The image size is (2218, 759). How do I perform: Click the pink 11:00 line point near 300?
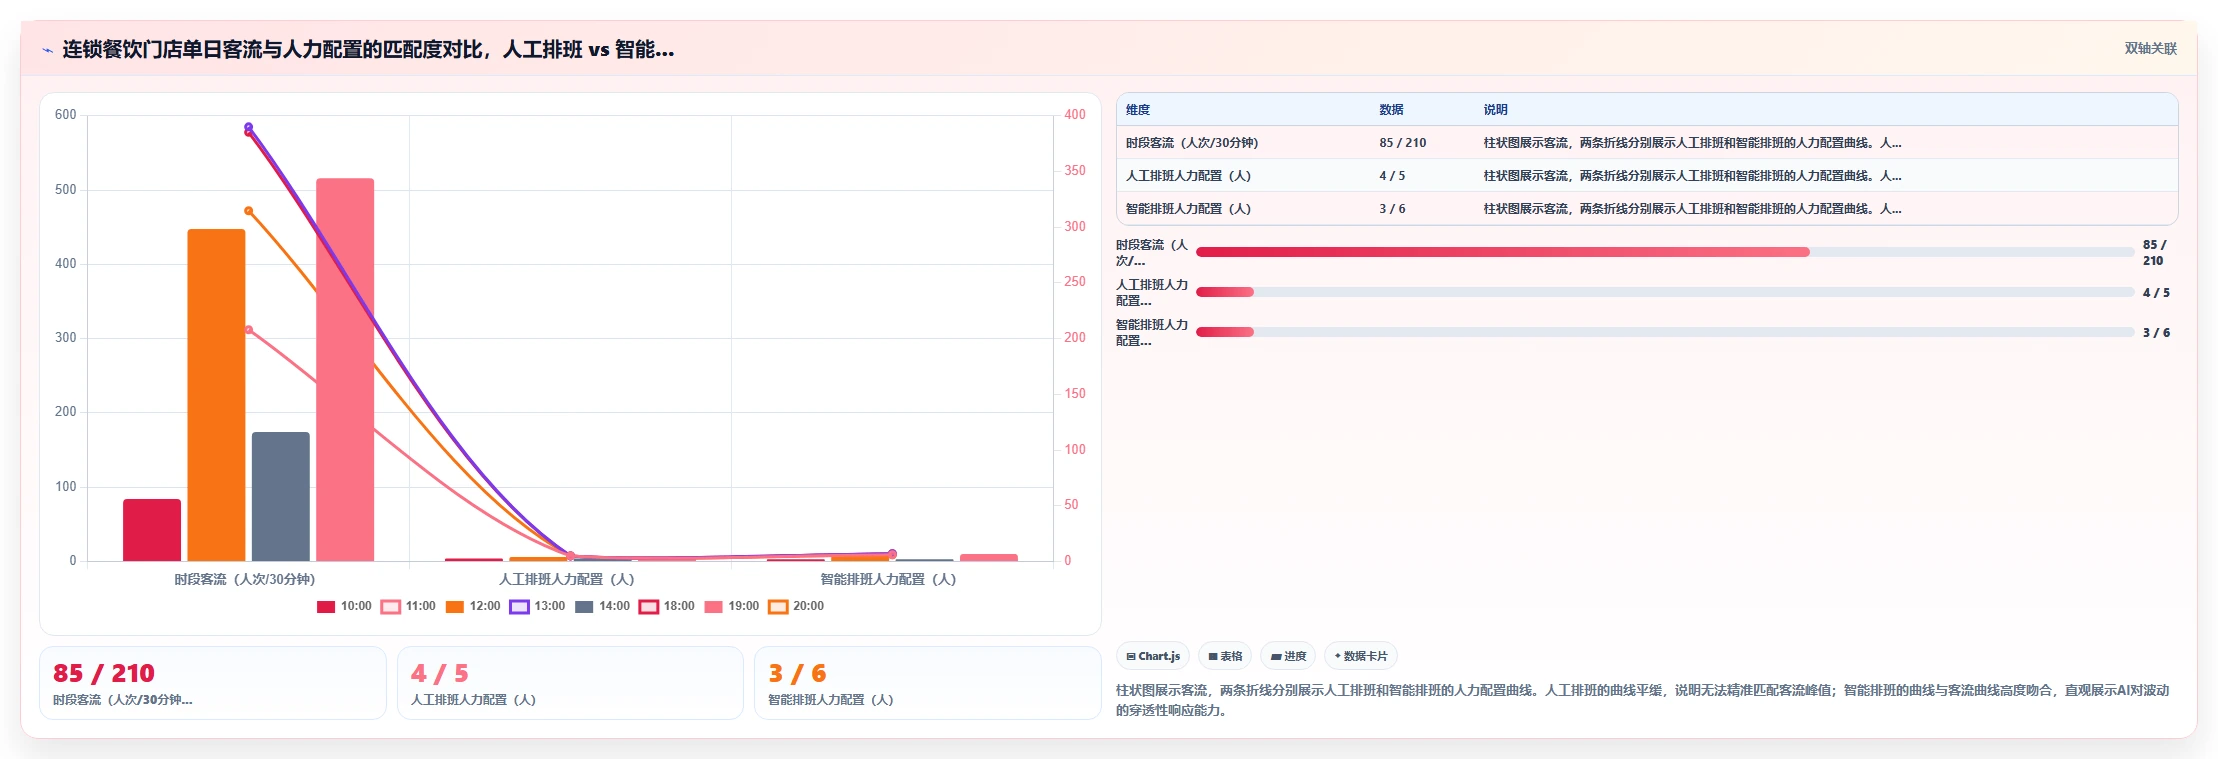(249, 330)
